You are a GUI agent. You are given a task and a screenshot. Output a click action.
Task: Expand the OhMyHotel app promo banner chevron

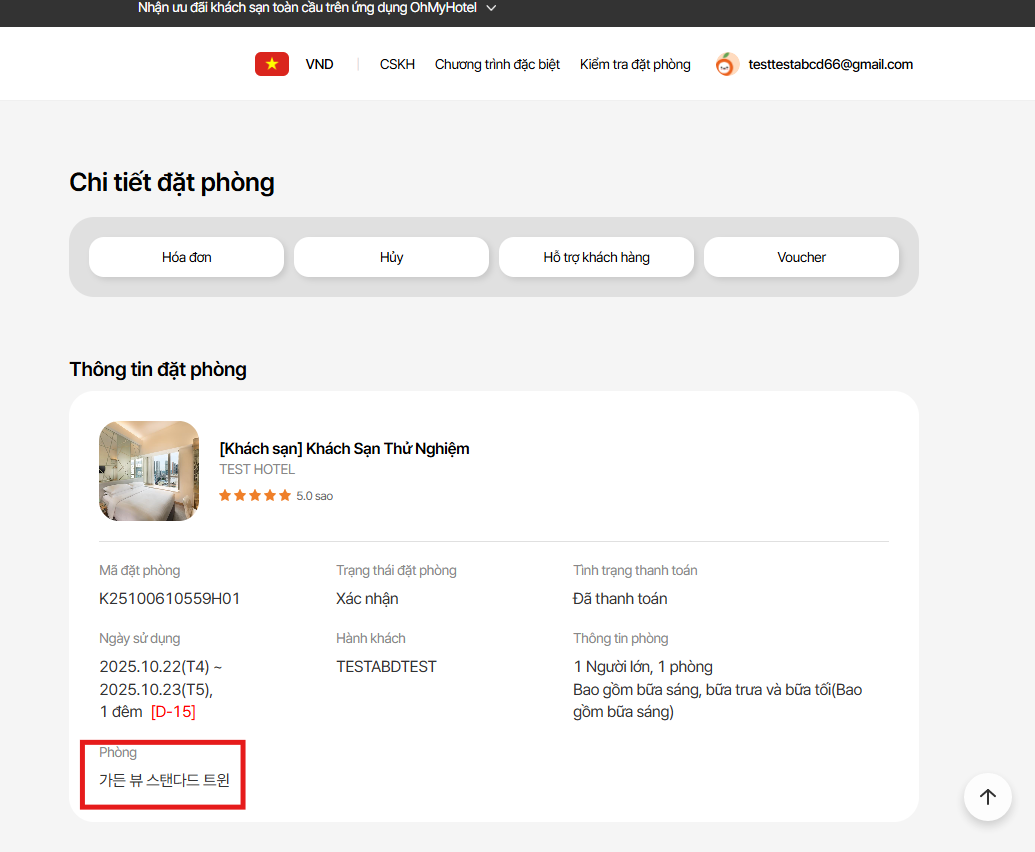(491, 8)
